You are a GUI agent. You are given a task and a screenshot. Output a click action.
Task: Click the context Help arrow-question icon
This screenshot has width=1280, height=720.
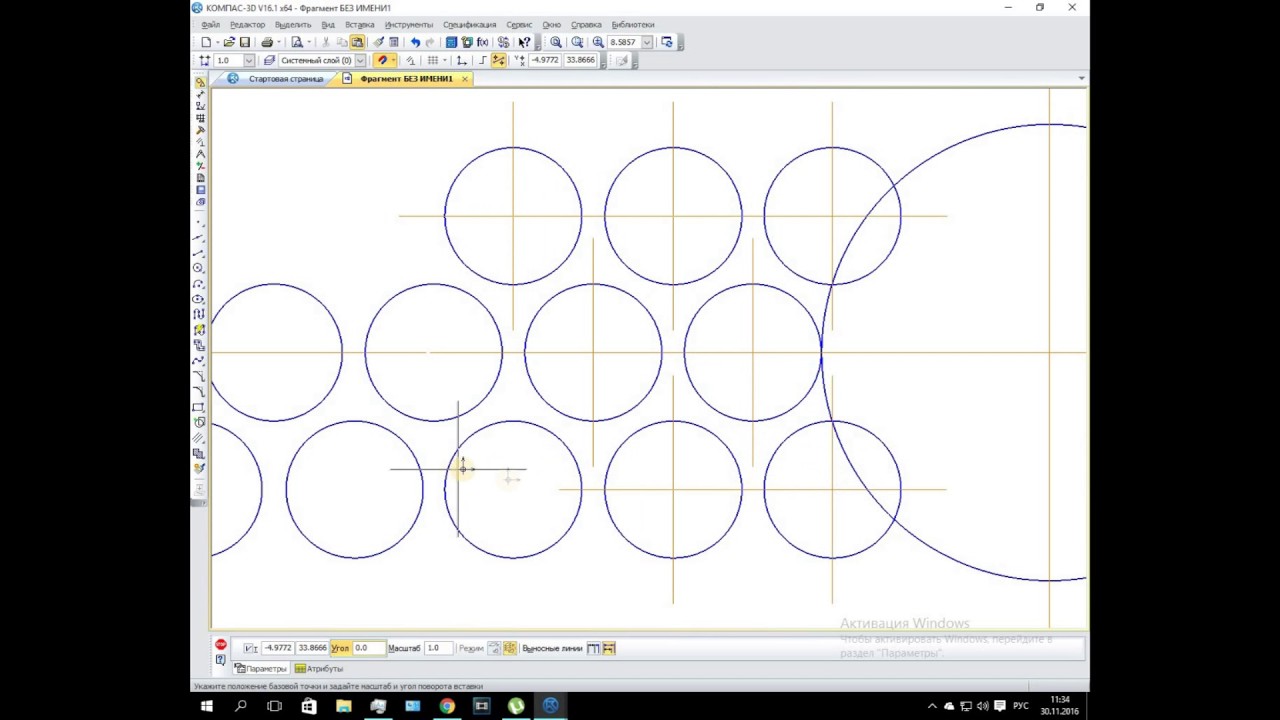coord(524,42)
